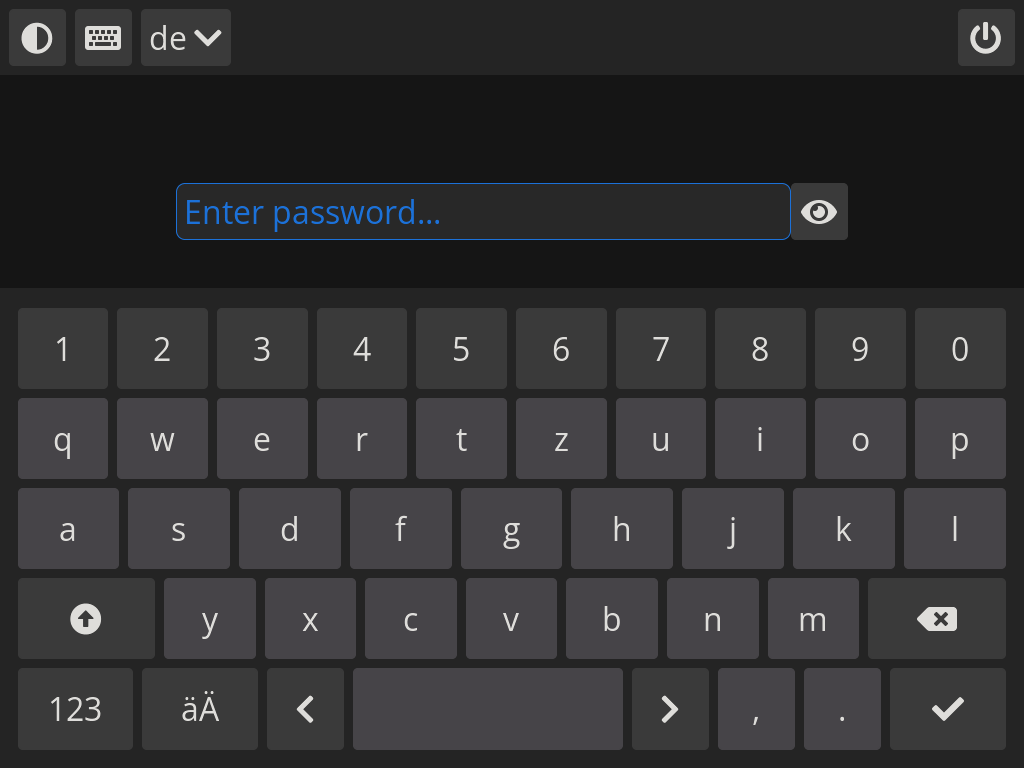
Task: Tap the number '5' key
Action: pyautogui.click(x=461, y=349)
